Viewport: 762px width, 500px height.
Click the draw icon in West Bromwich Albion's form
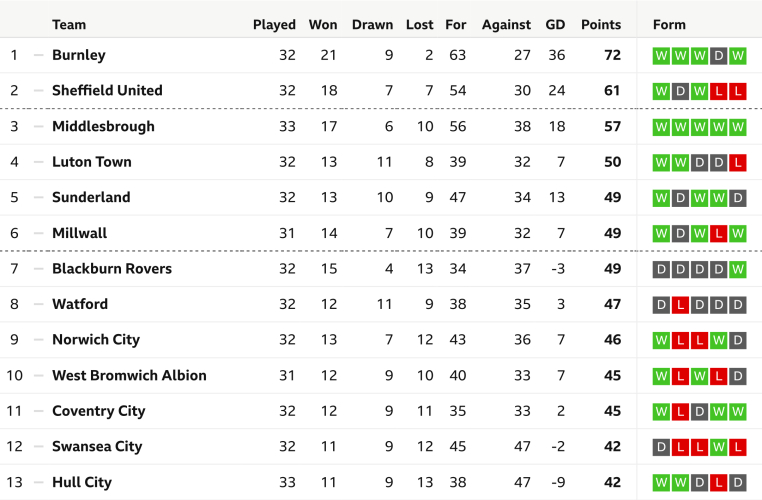737,376
